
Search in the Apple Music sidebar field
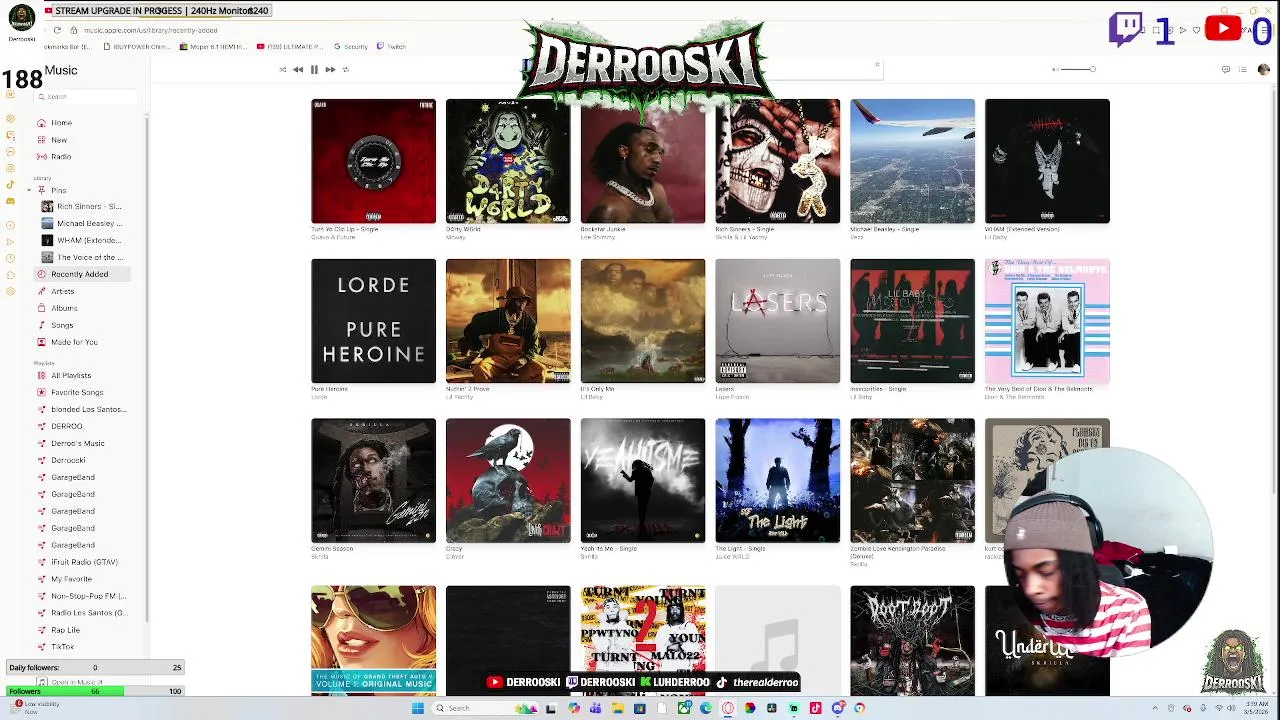(x=86, y=97)
